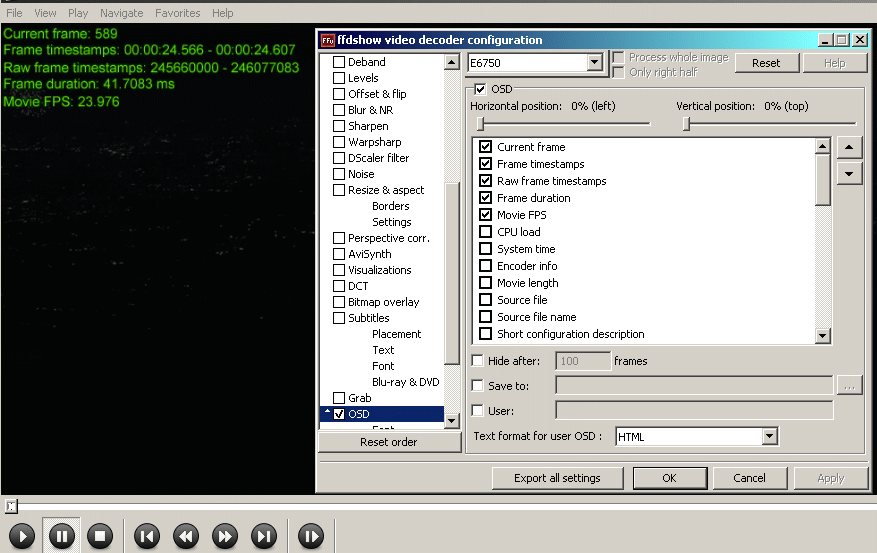
Task: Collapse the OSD tree item arrow
Action: click(327, 412)
